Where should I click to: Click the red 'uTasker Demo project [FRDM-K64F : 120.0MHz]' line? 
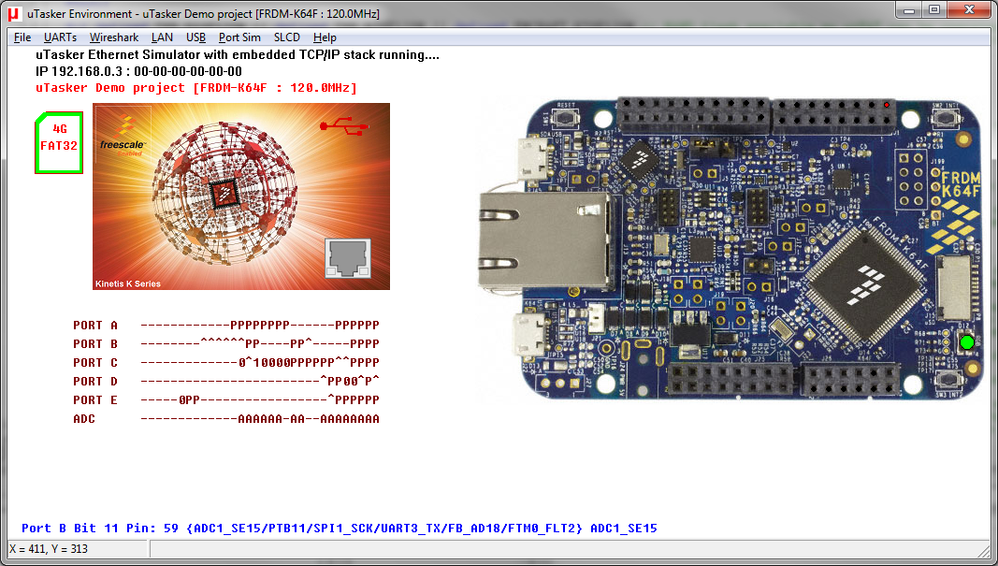tap(196, 88)
